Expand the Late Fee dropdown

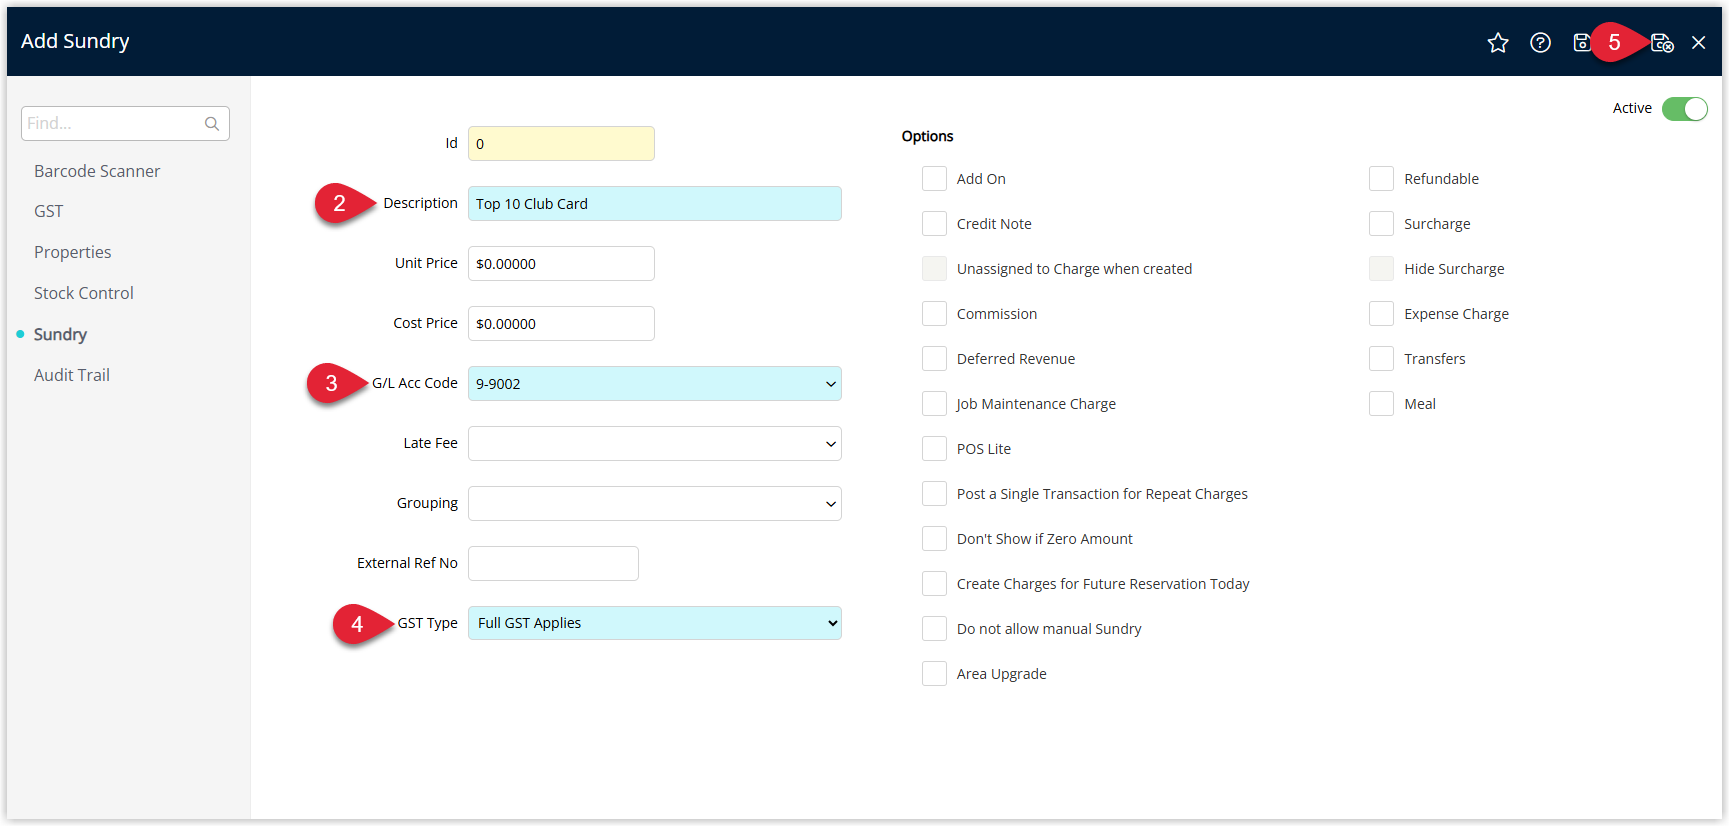654,444
